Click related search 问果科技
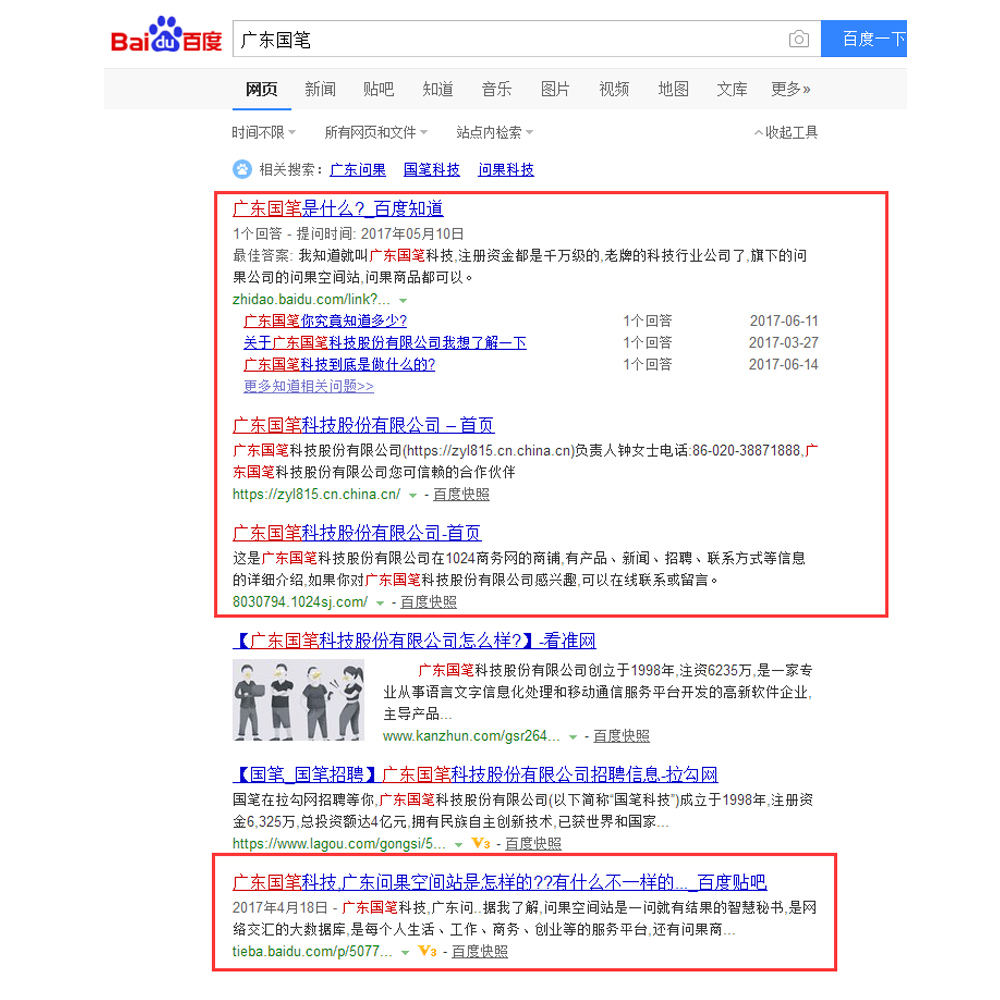This screenshot has width=1000, height=1000. pyautogui.click(x=506, y=170)
